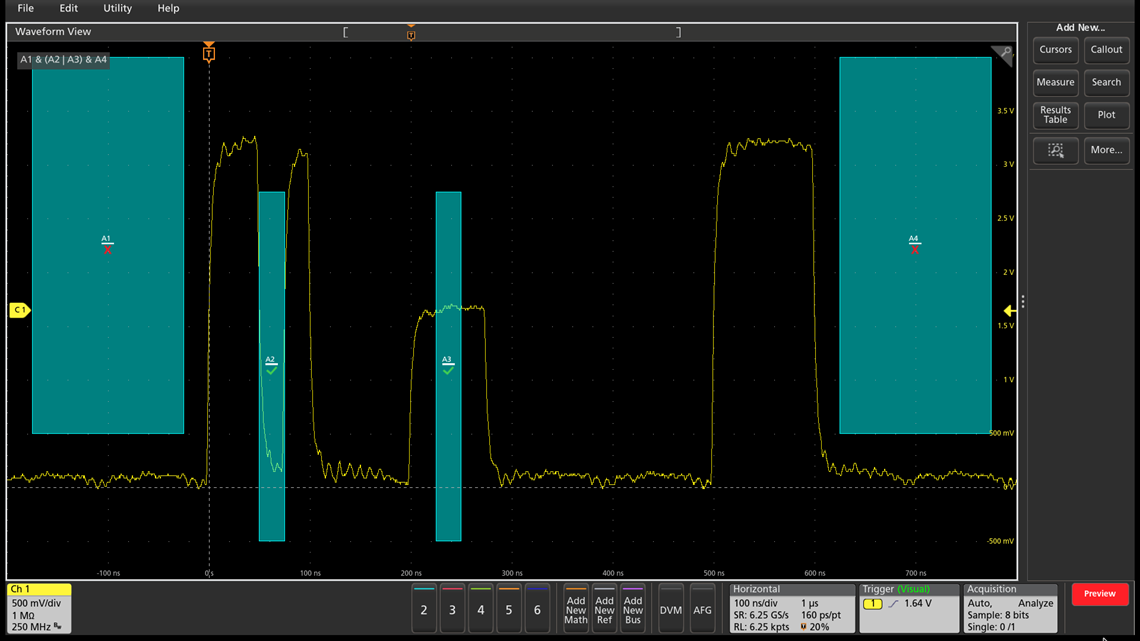
Task: Open the File menu
Action: tap(26, 8)
